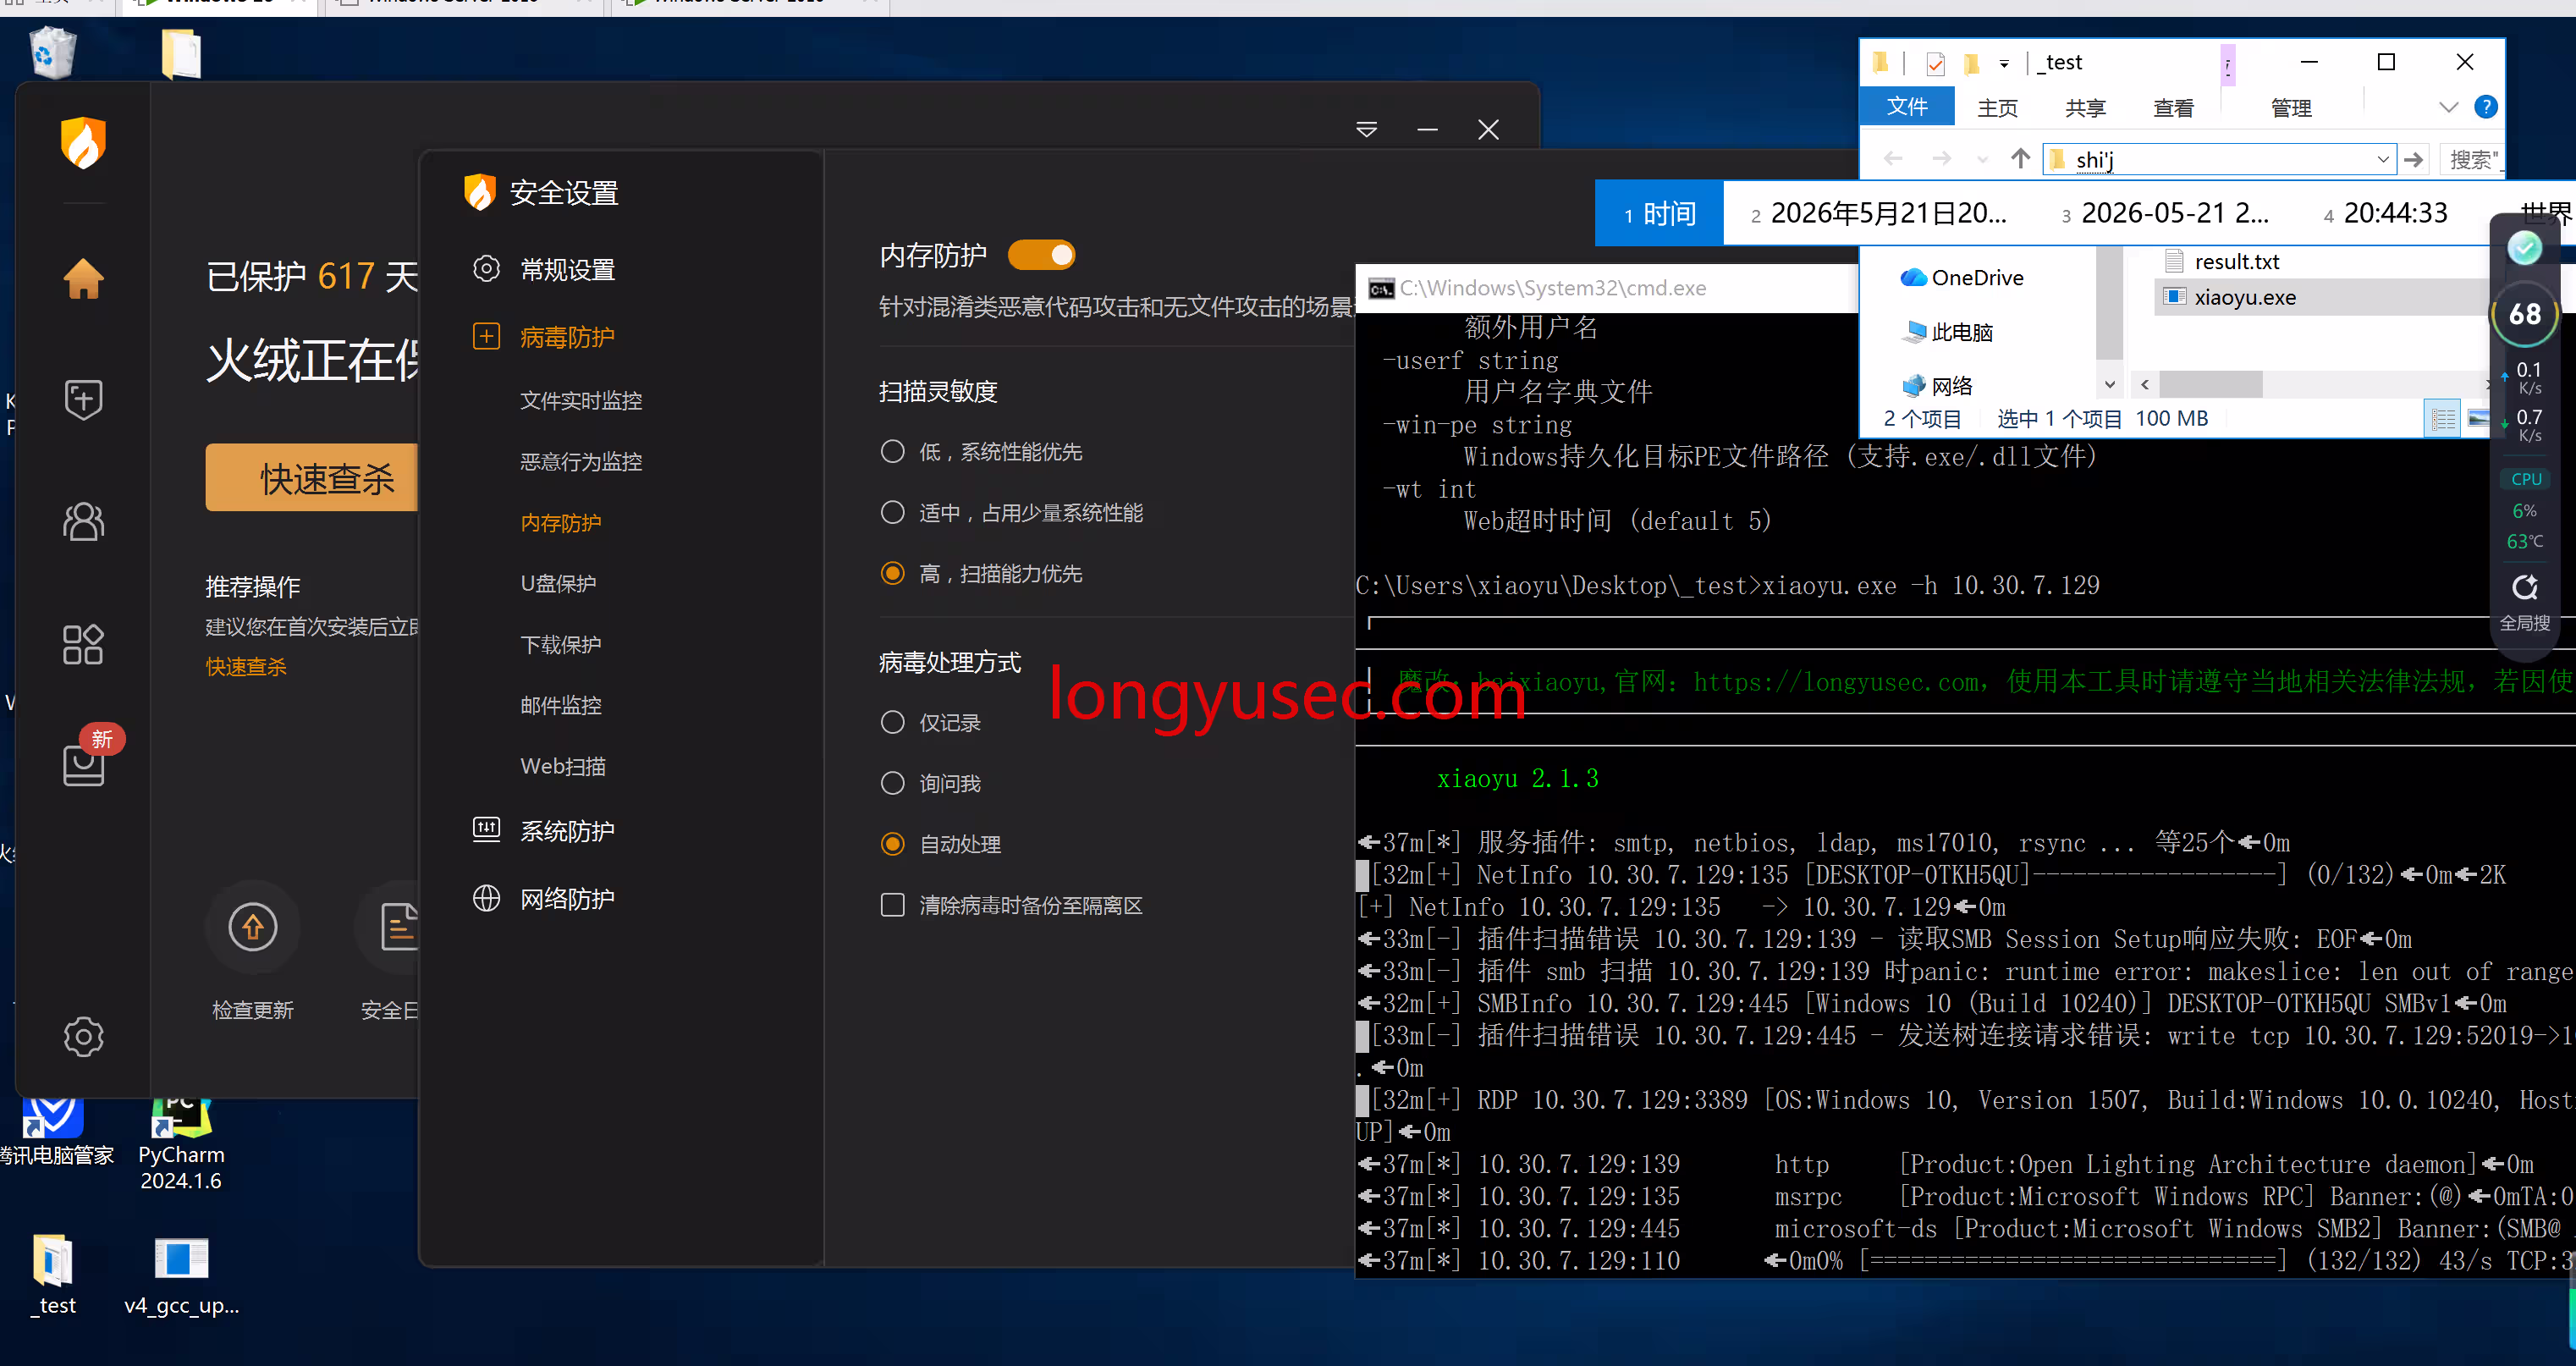Select xiaoyu.exe in the file list
2576x1366 pixels.
click(2243, 298)
